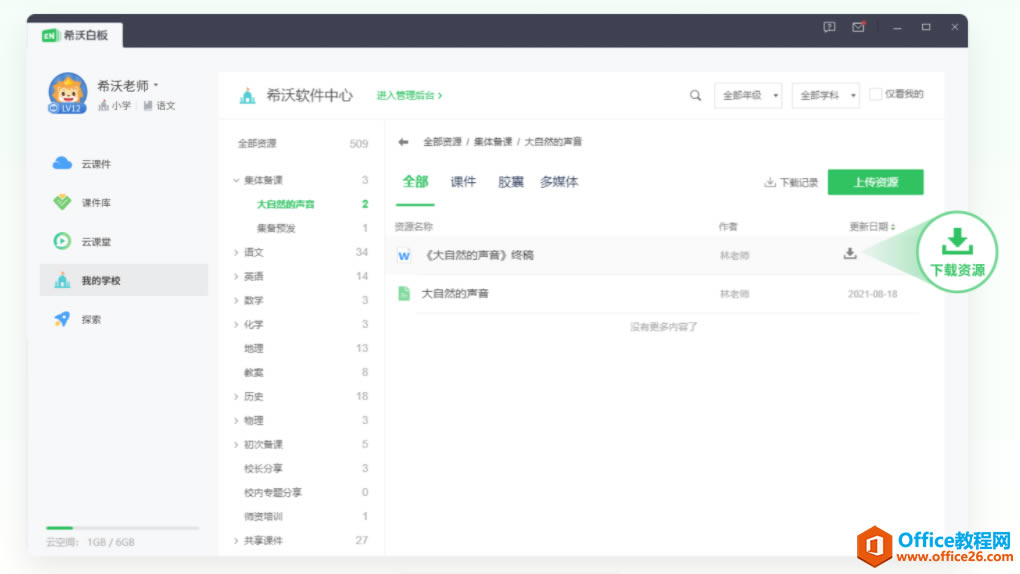Open the 《大自然的声音》终稿 resource name

click(479, 255)
